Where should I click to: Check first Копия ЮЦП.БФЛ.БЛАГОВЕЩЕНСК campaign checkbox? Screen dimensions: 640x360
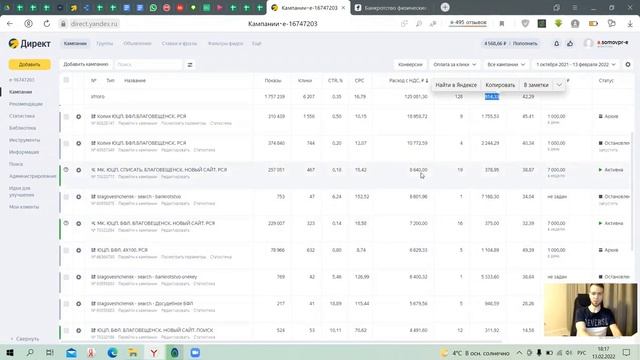(66, 117)
